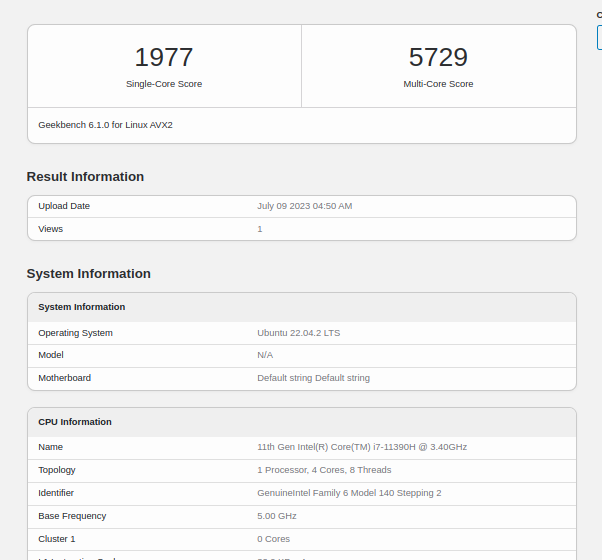Select the Ubuntu 22.04.2 LTS value
Image resolution: width=602 pixels, height=560 pixels.
point(299,333)
